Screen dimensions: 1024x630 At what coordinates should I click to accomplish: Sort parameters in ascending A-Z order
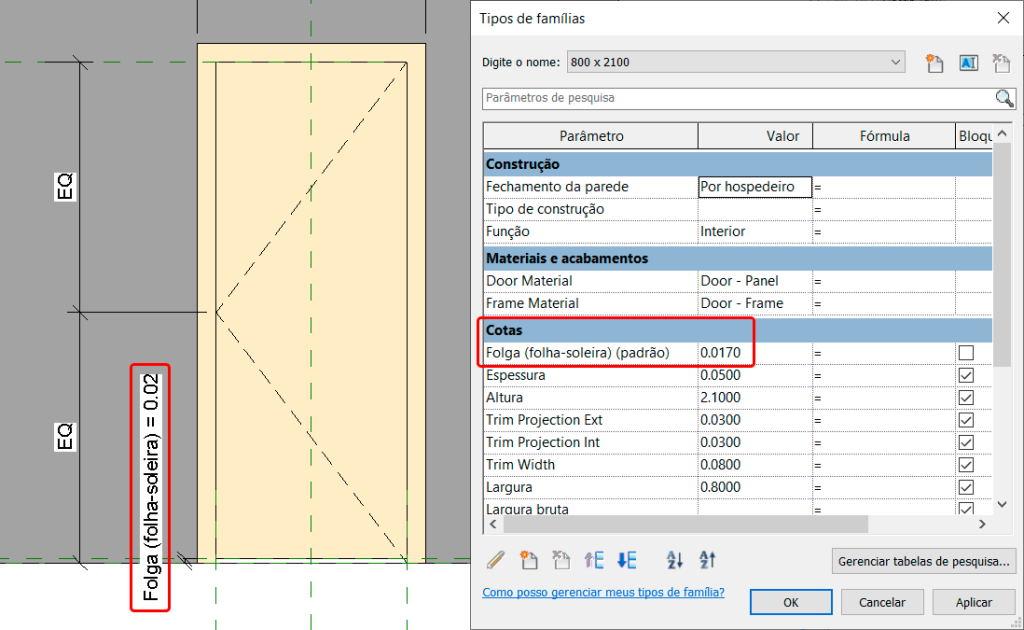(674, 560)
